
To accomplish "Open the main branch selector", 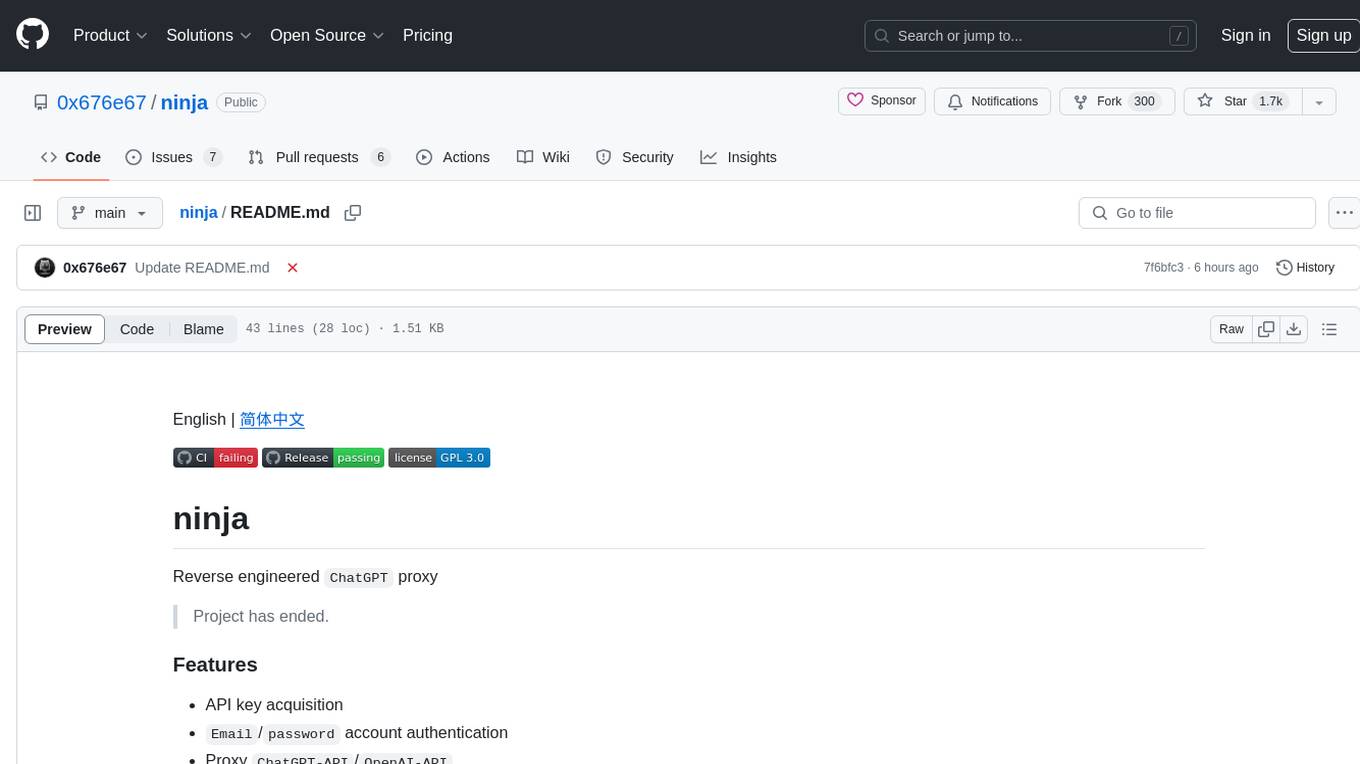I will (x=110, y=213).
